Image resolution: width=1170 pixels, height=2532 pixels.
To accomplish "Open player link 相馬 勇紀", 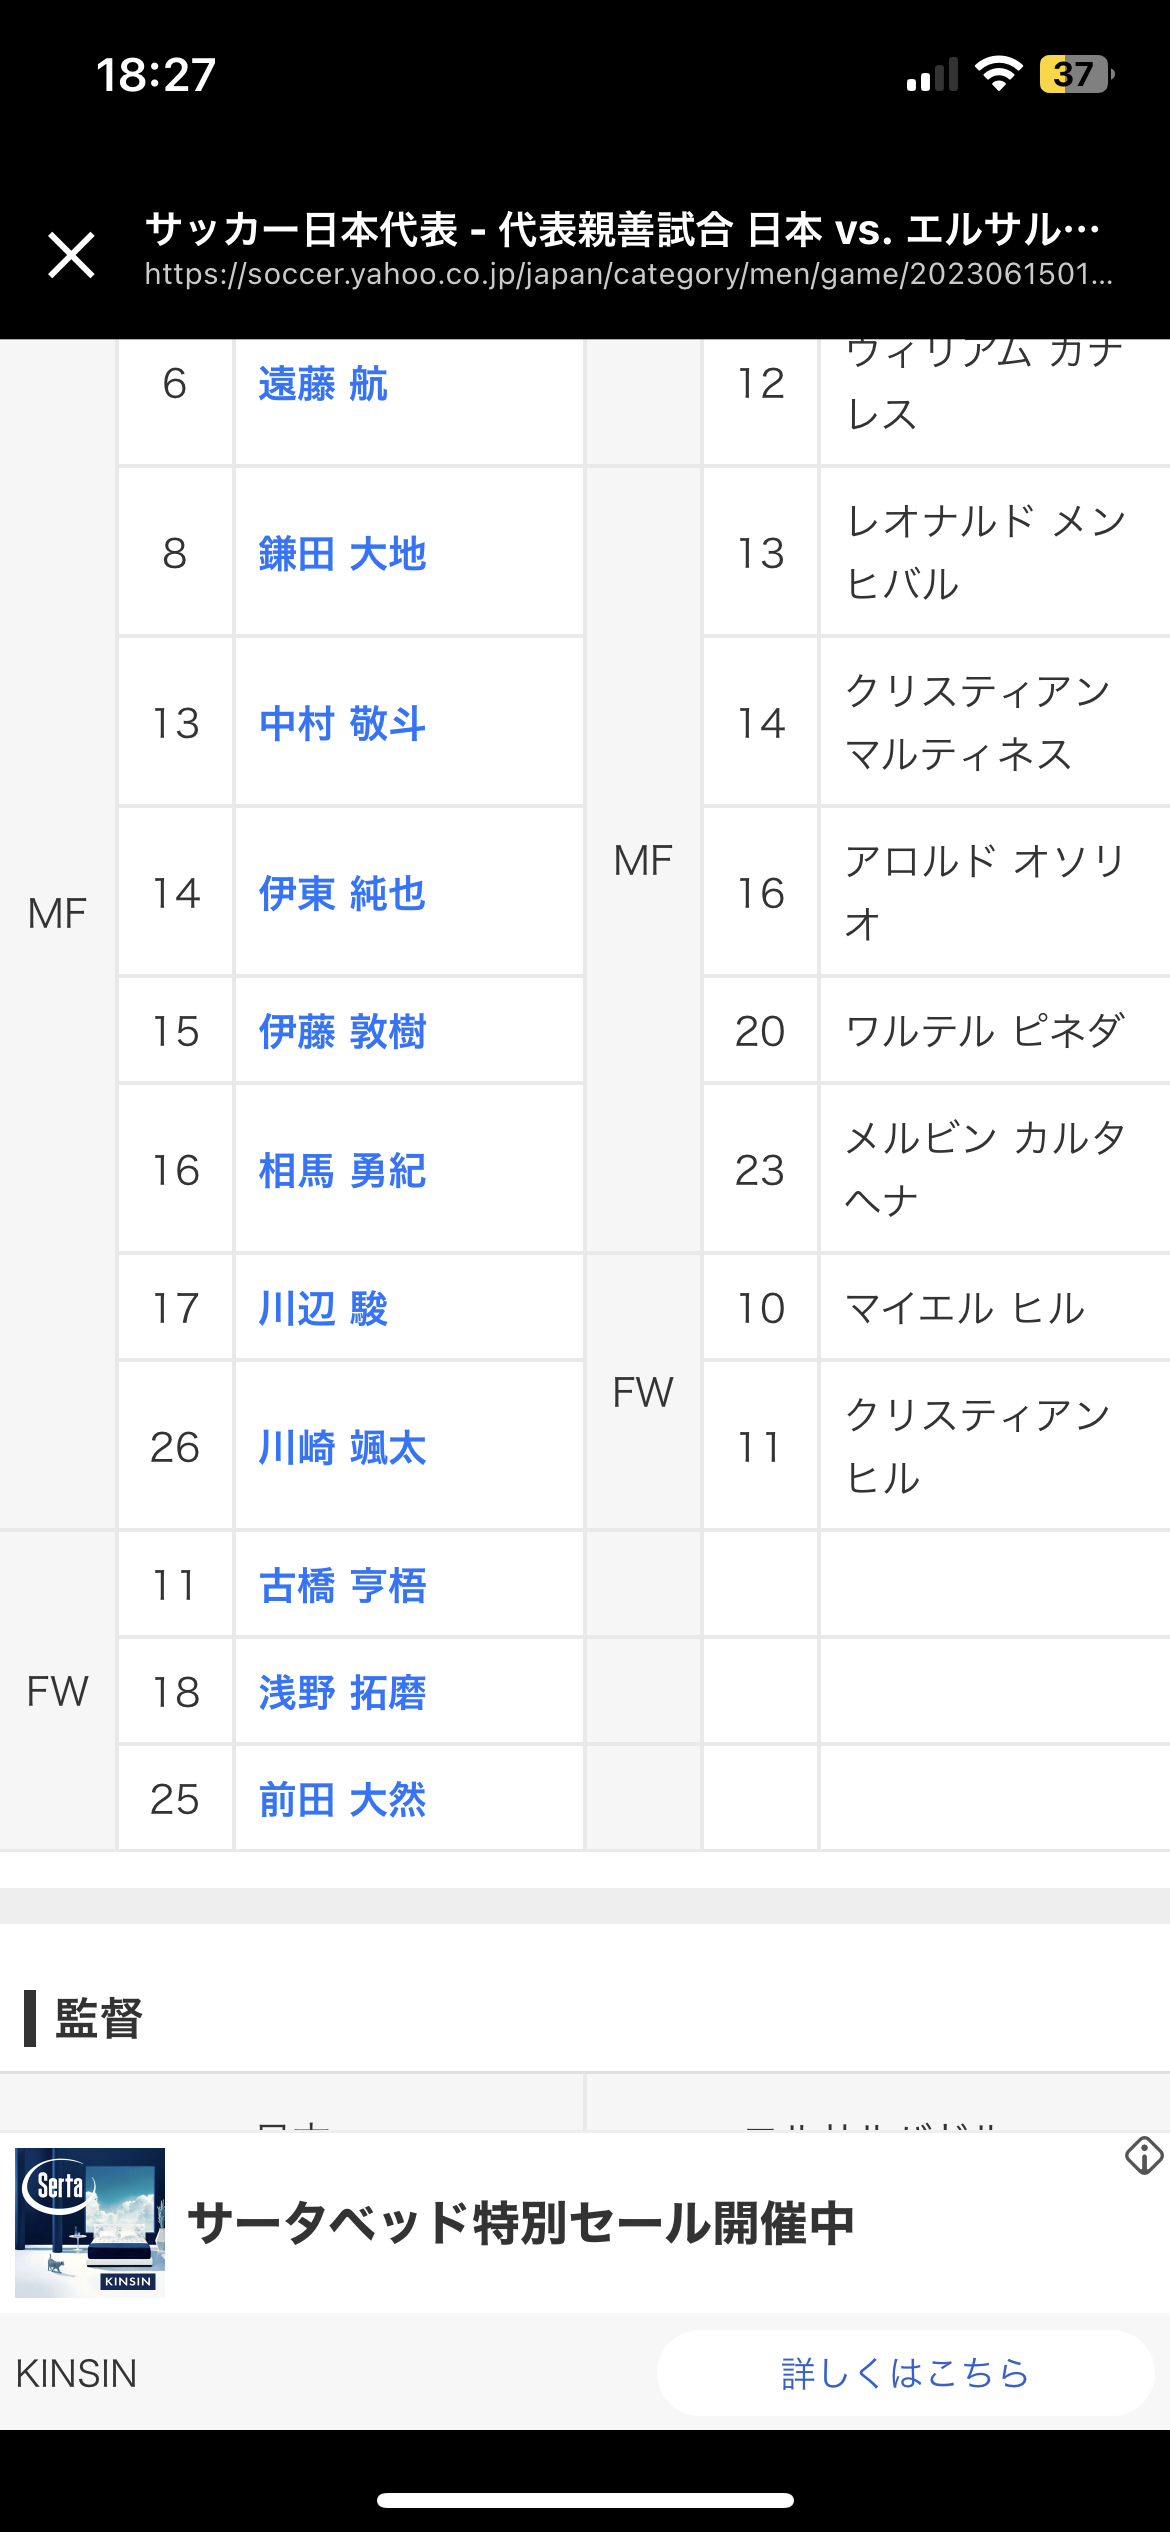I will point(342,1171).
